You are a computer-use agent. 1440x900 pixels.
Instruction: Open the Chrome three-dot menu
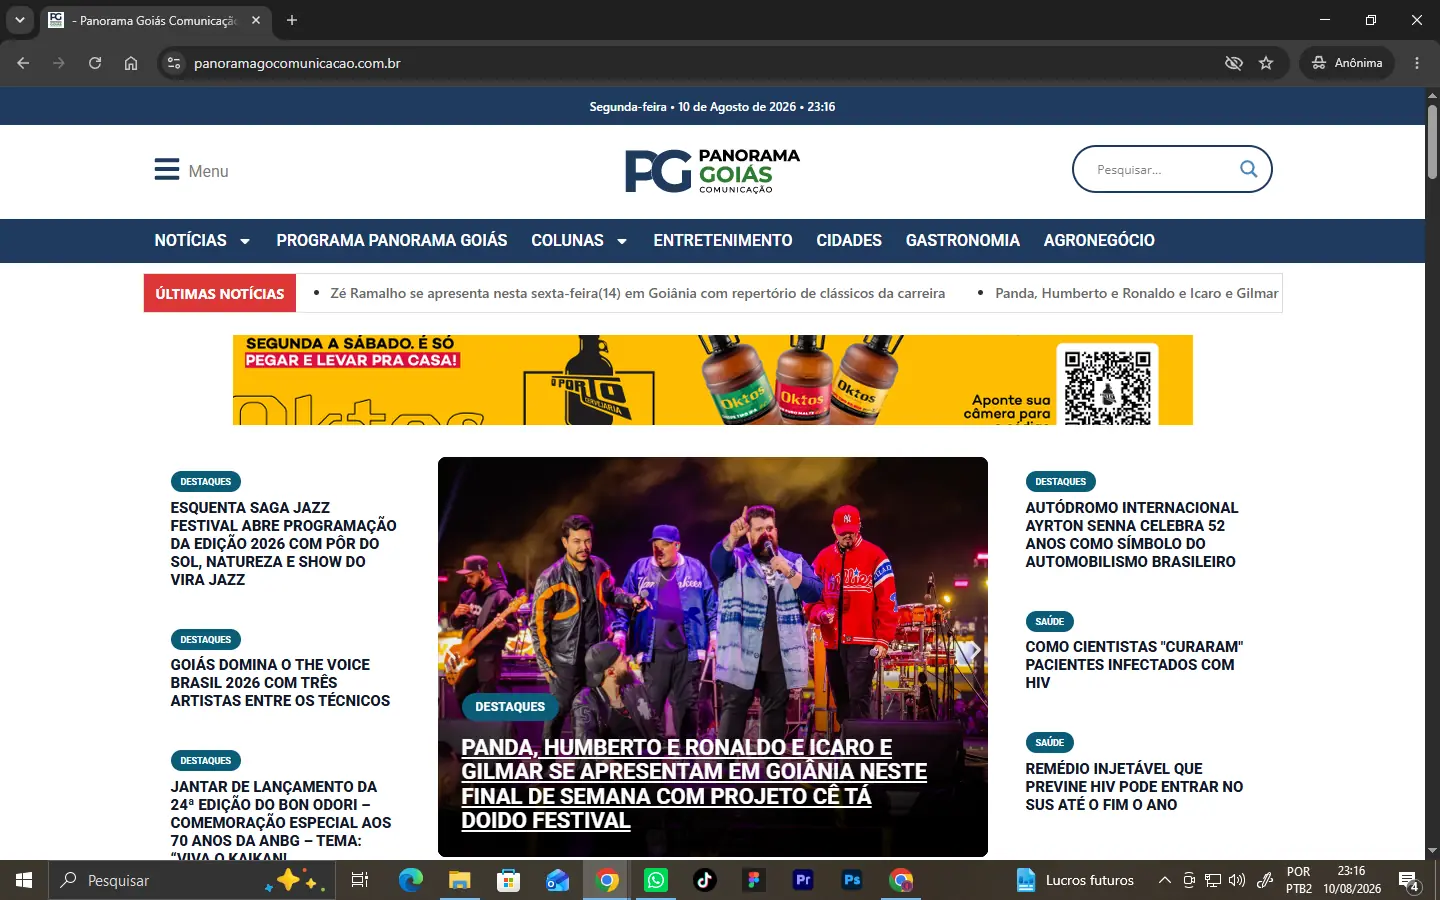coord(1417,63)
